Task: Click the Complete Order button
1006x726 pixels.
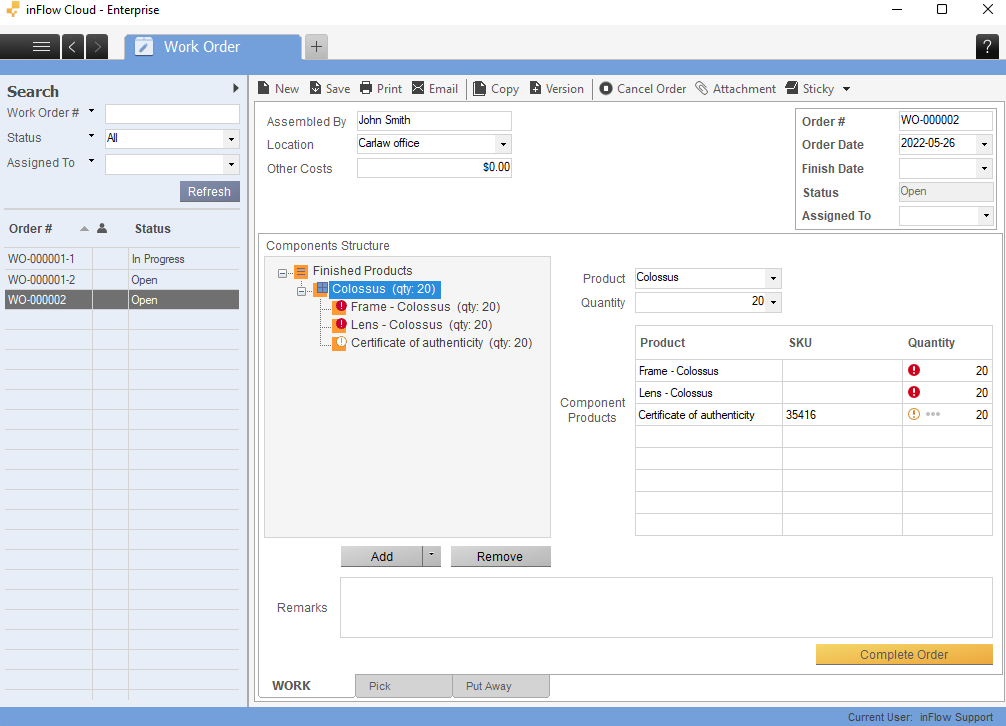Action: tap(903, 654)
